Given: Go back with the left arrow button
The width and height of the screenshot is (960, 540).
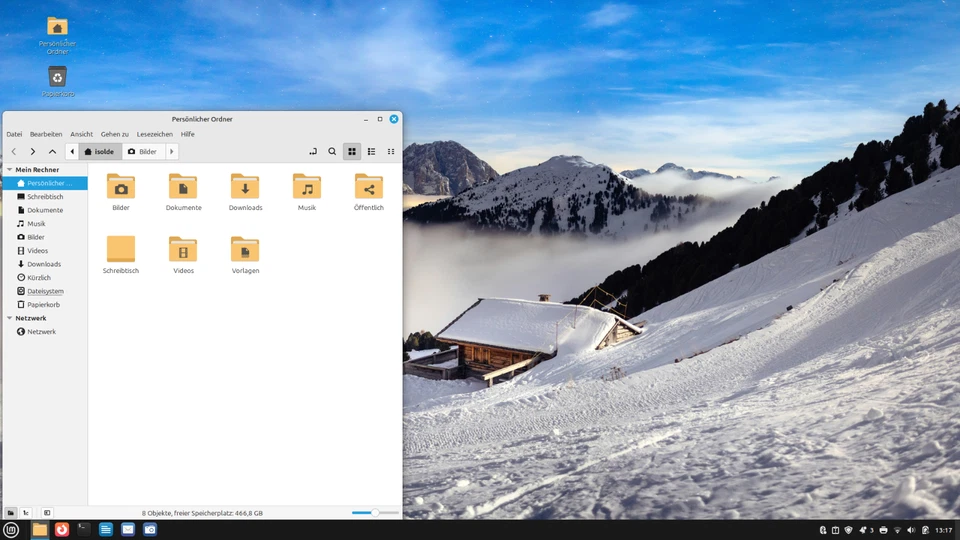Looking at the screenshot, I should [x=13, y=151].
